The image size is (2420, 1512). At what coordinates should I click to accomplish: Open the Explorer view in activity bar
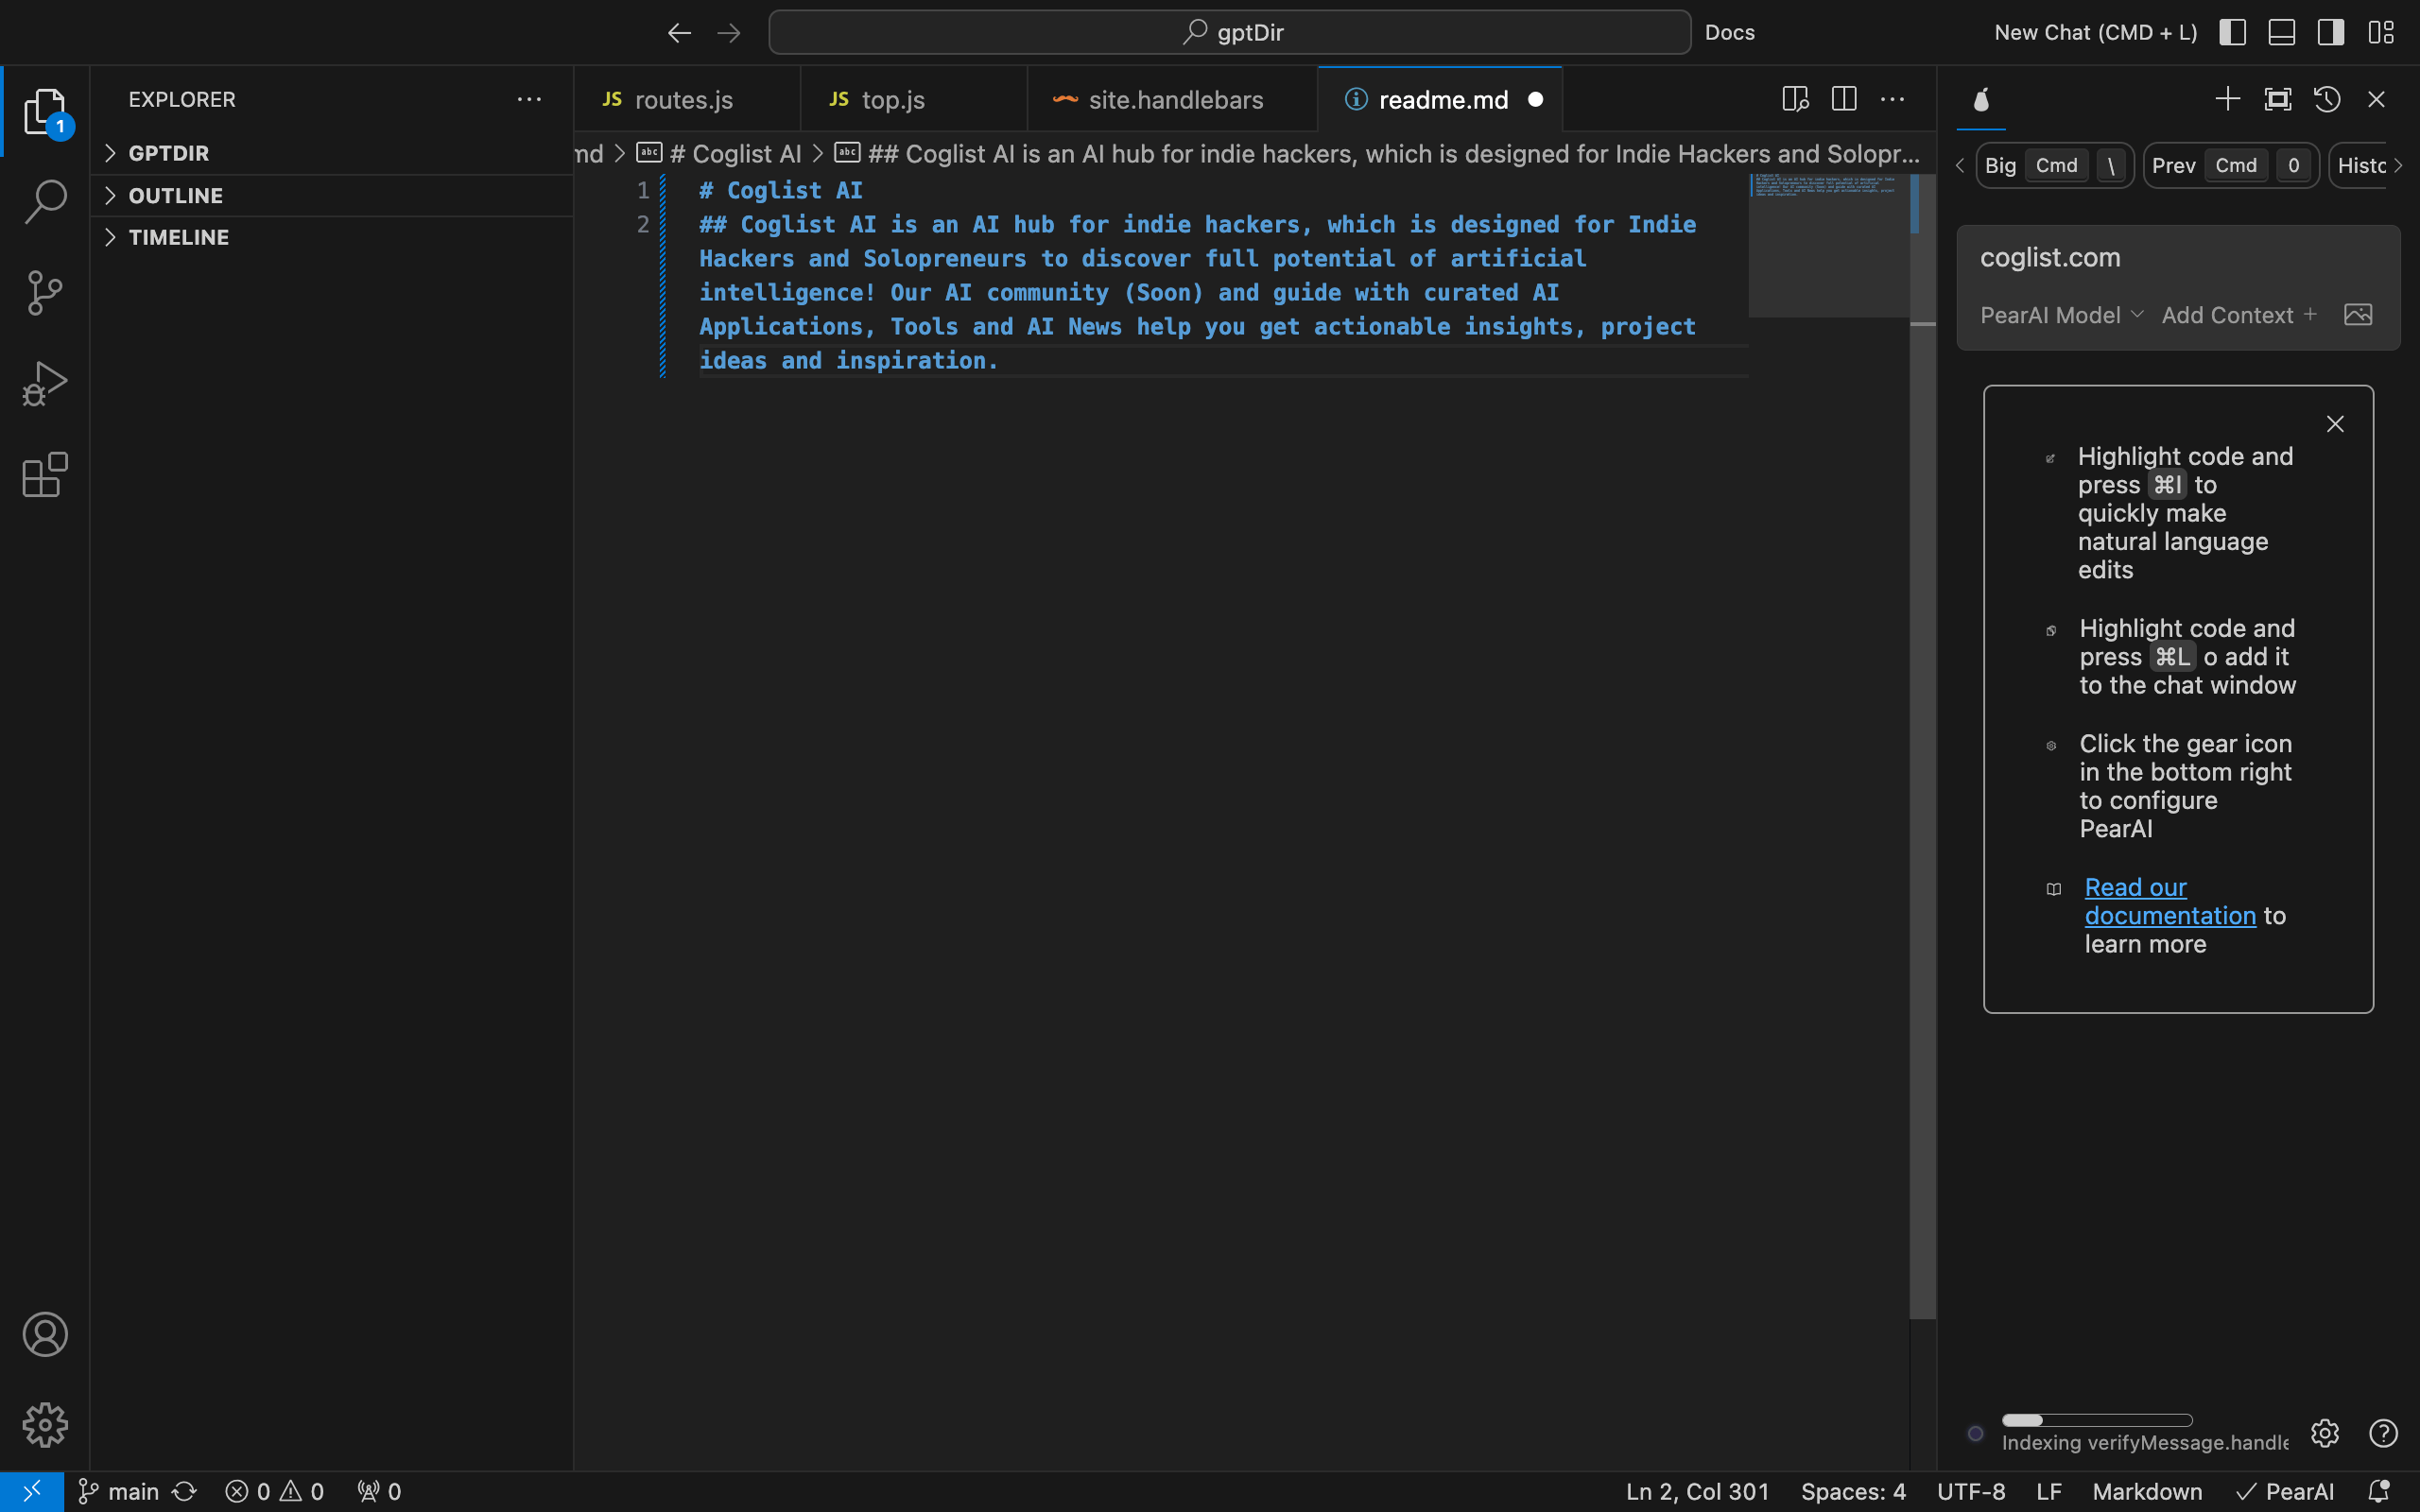pos(45,111)
